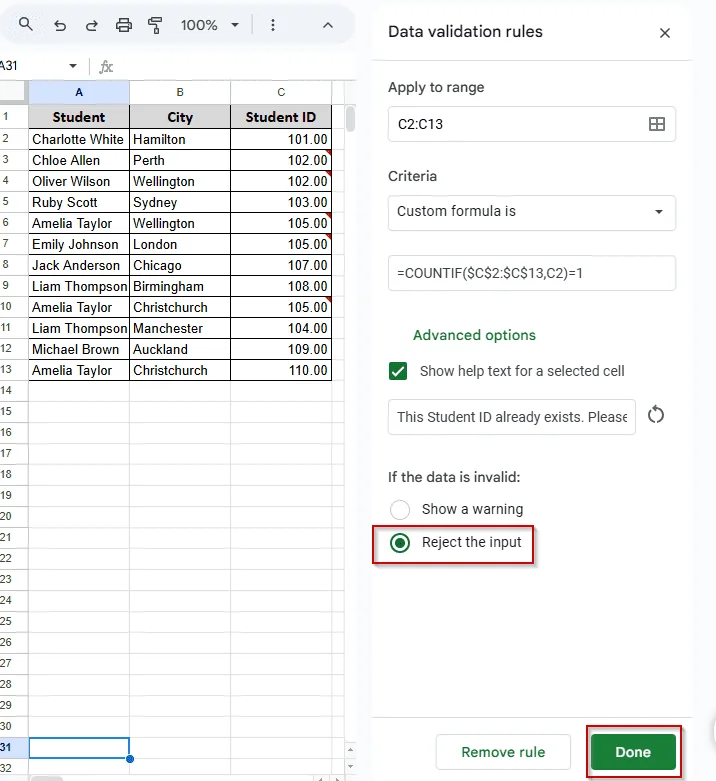The height and width of the screenshot is (781, 716).
Task: Click the scroll up arrow of the sheet
Action: pyautogui.click(x=351, y=749)
